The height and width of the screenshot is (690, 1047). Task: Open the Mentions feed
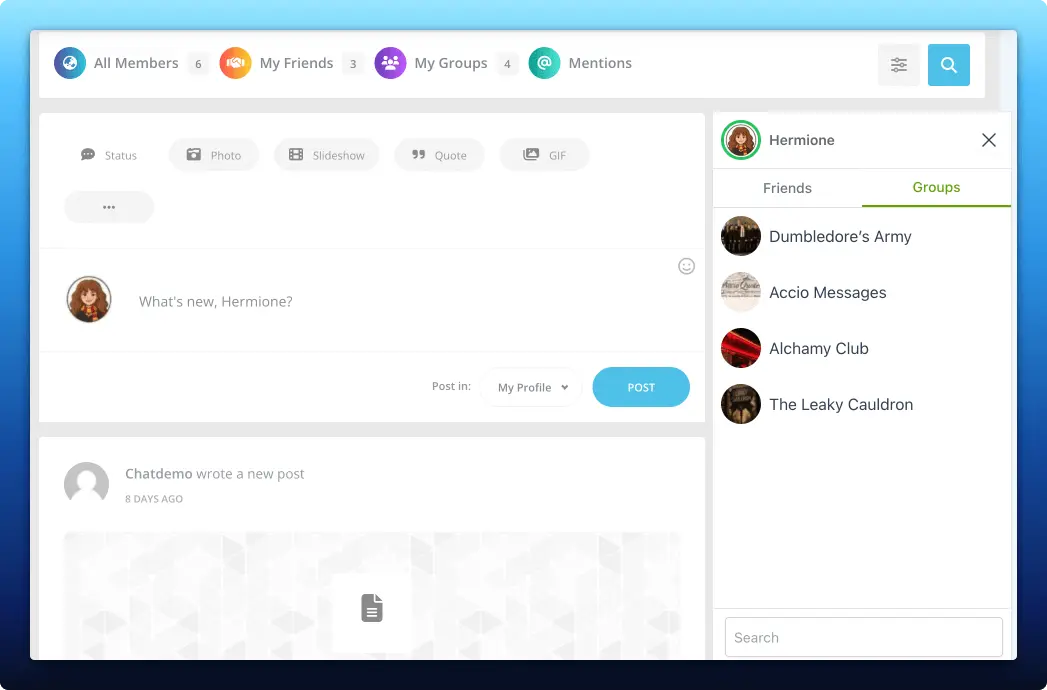(581, 63)
